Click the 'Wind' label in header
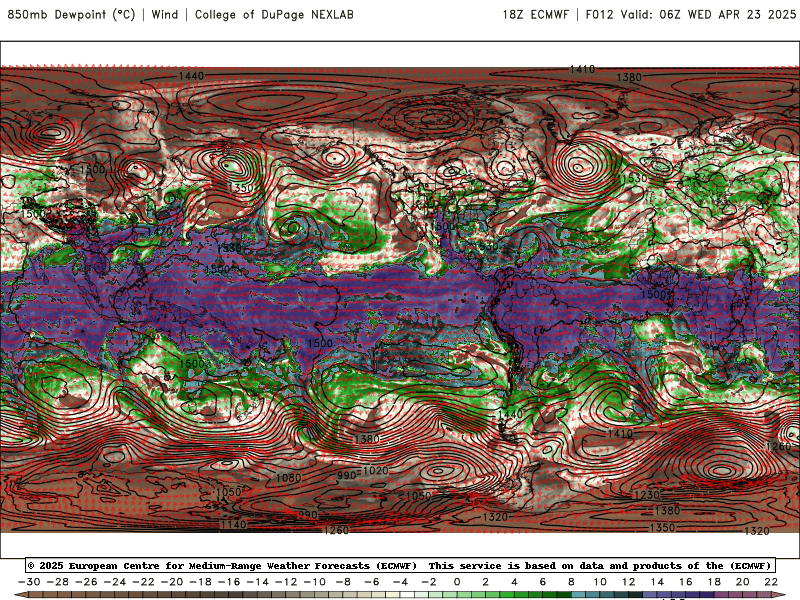The image size is (800, 600). [x=165, y=14]
